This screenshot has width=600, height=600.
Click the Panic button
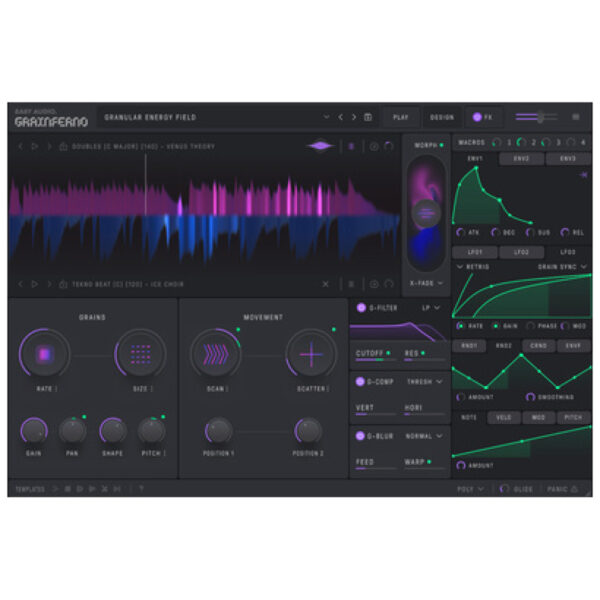(562, 489)
